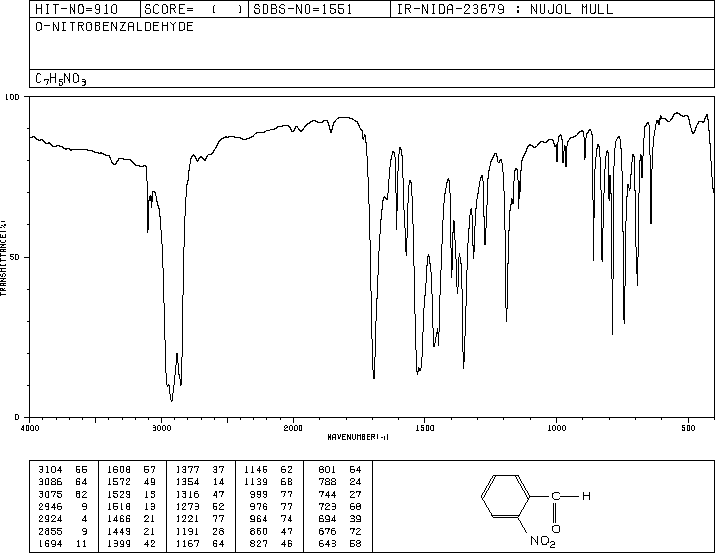
Task: Select the IR-NIDA-23679 : NUJOL MULL label
Action: click(x=505, y=9)
